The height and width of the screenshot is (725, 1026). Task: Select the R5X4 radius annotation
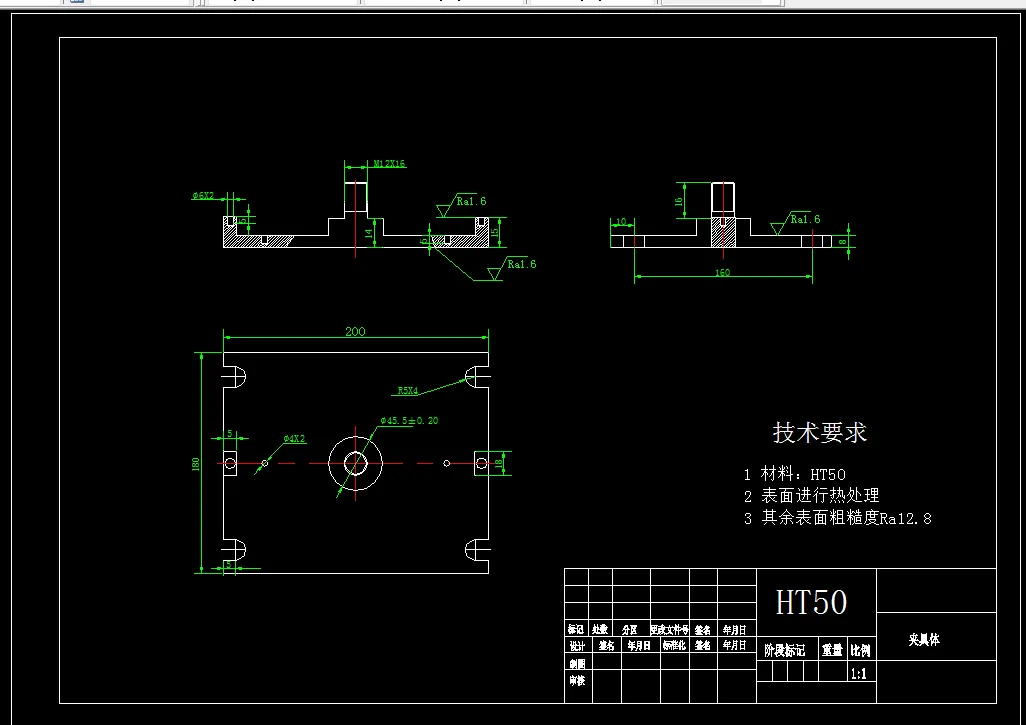[408, 391]
